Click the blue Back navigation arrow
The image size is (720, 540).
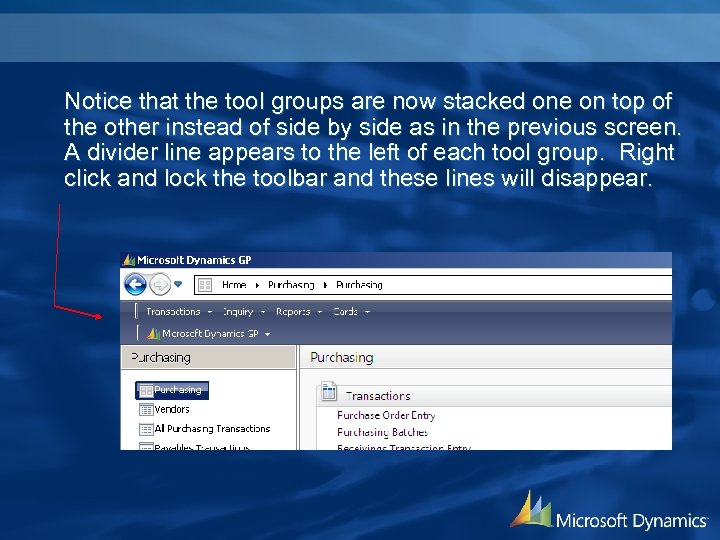point(135,284)
